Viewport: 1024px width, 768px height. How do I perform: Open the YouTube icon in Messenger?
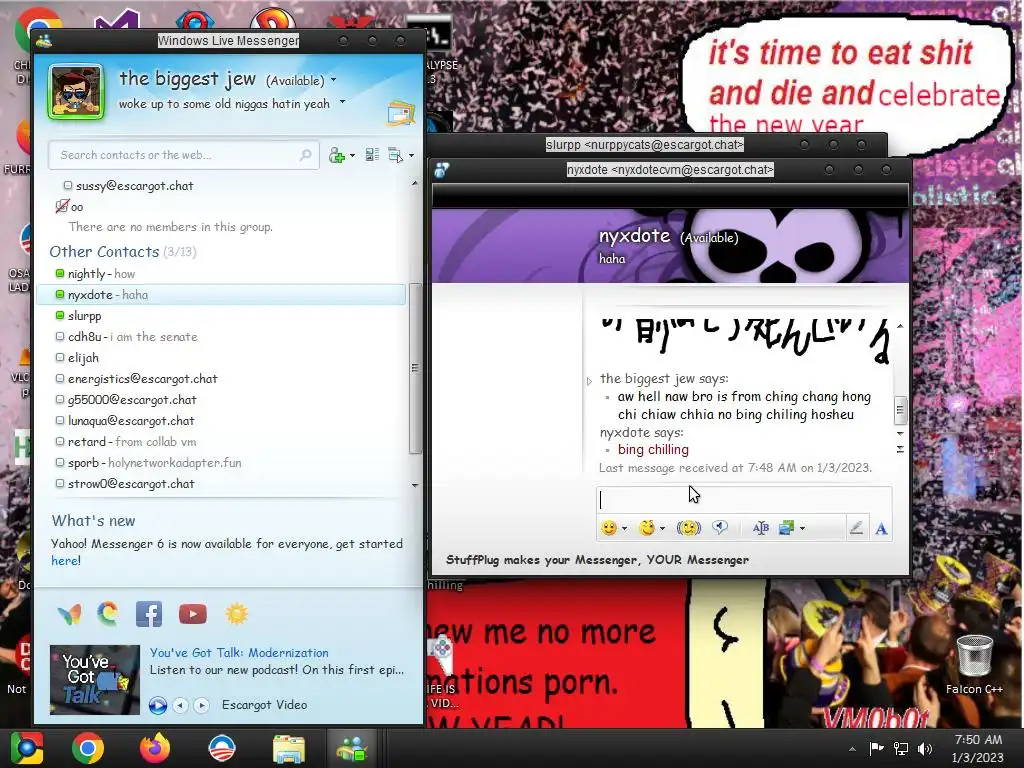click(x=193, y=615)
